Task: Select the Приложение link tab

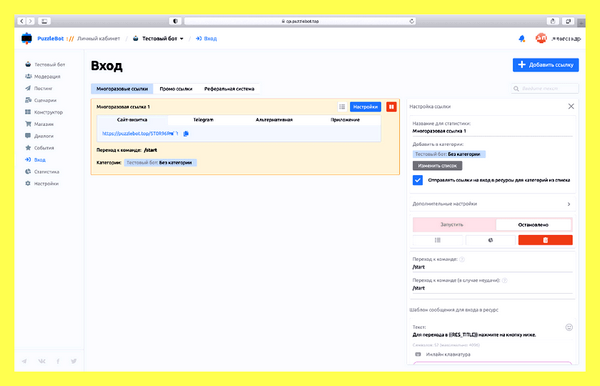Action: click(x=345, y=120)
